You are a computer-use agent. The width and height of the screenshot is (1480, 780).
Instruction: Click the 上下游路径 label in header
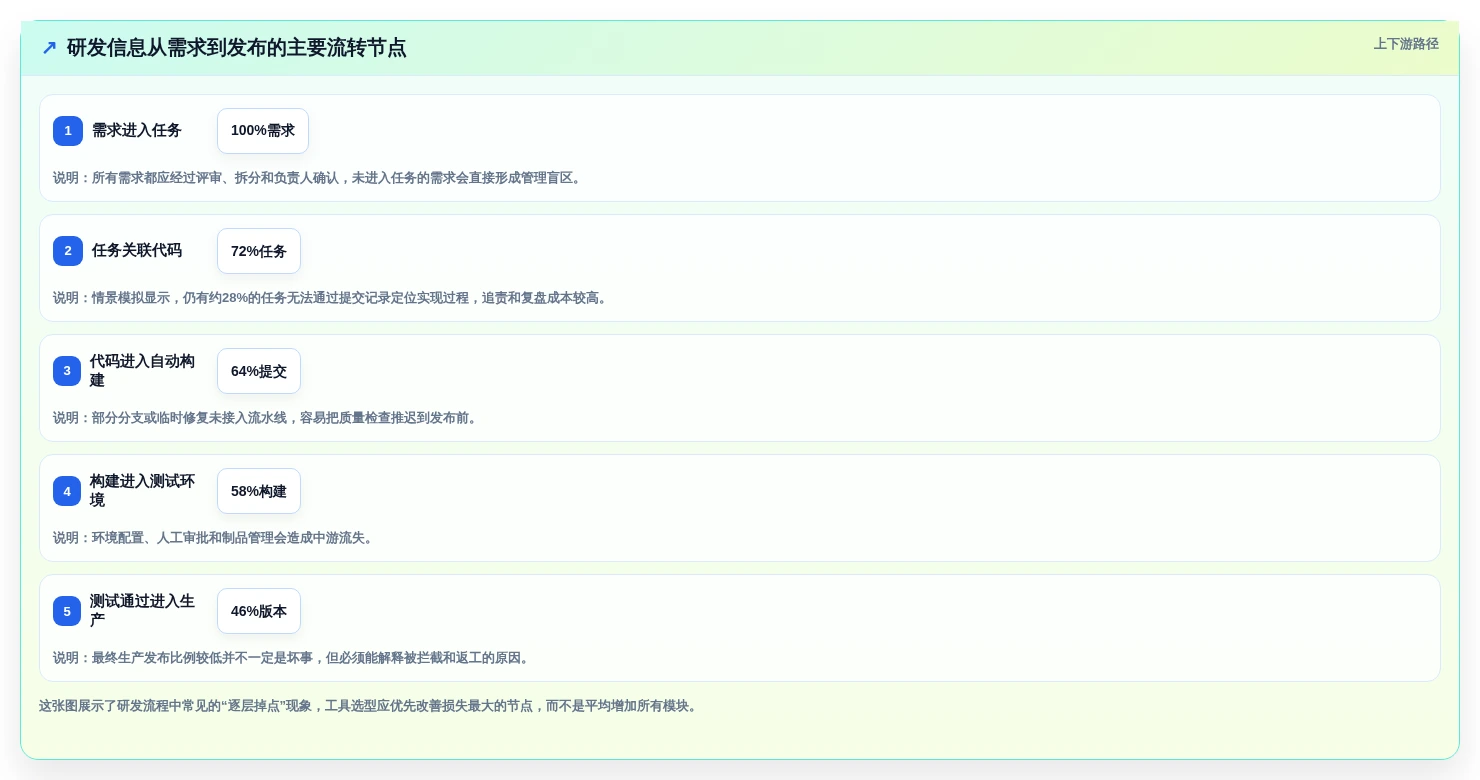[x=1406, y=44]
